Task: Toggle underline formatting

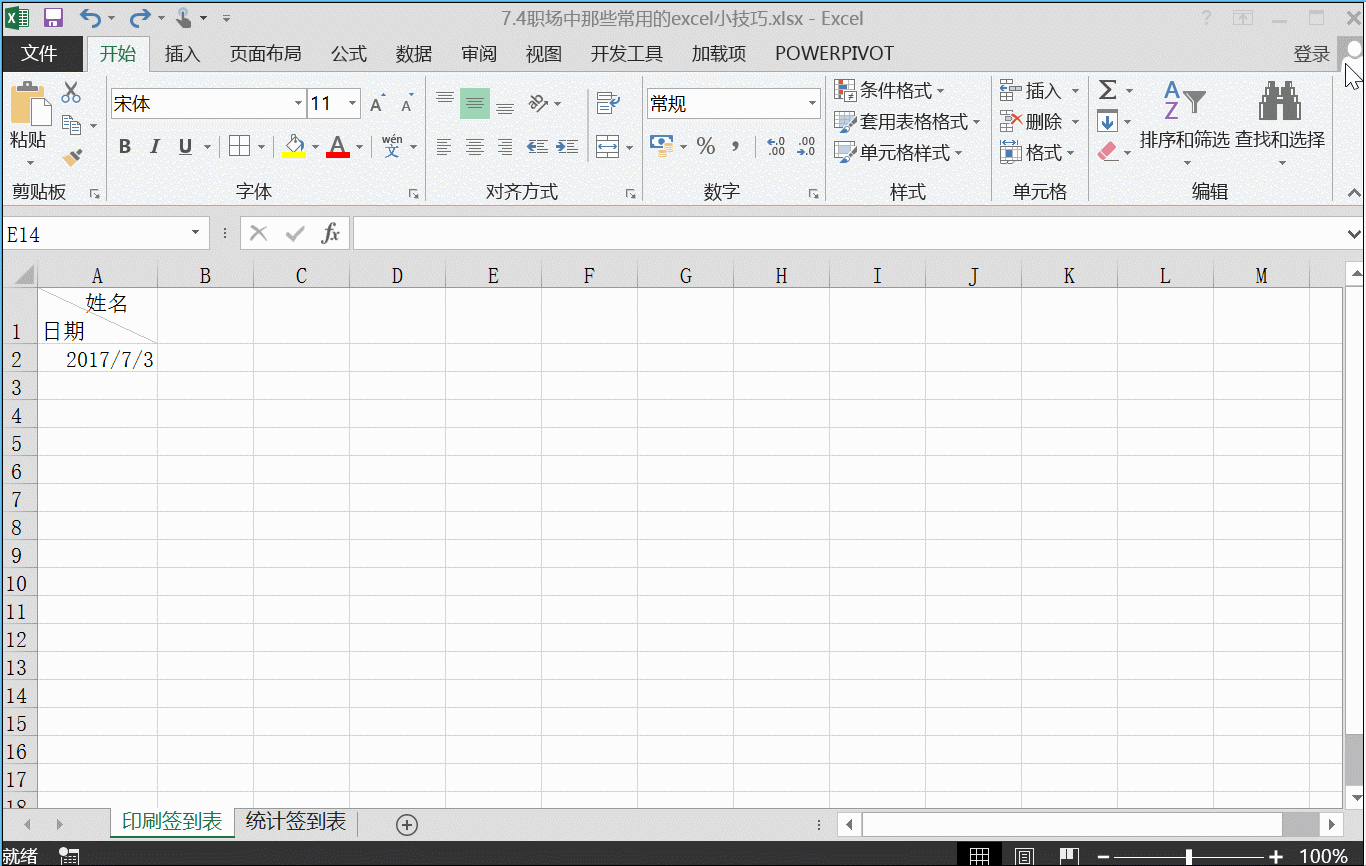Action: tap(186, 146)
